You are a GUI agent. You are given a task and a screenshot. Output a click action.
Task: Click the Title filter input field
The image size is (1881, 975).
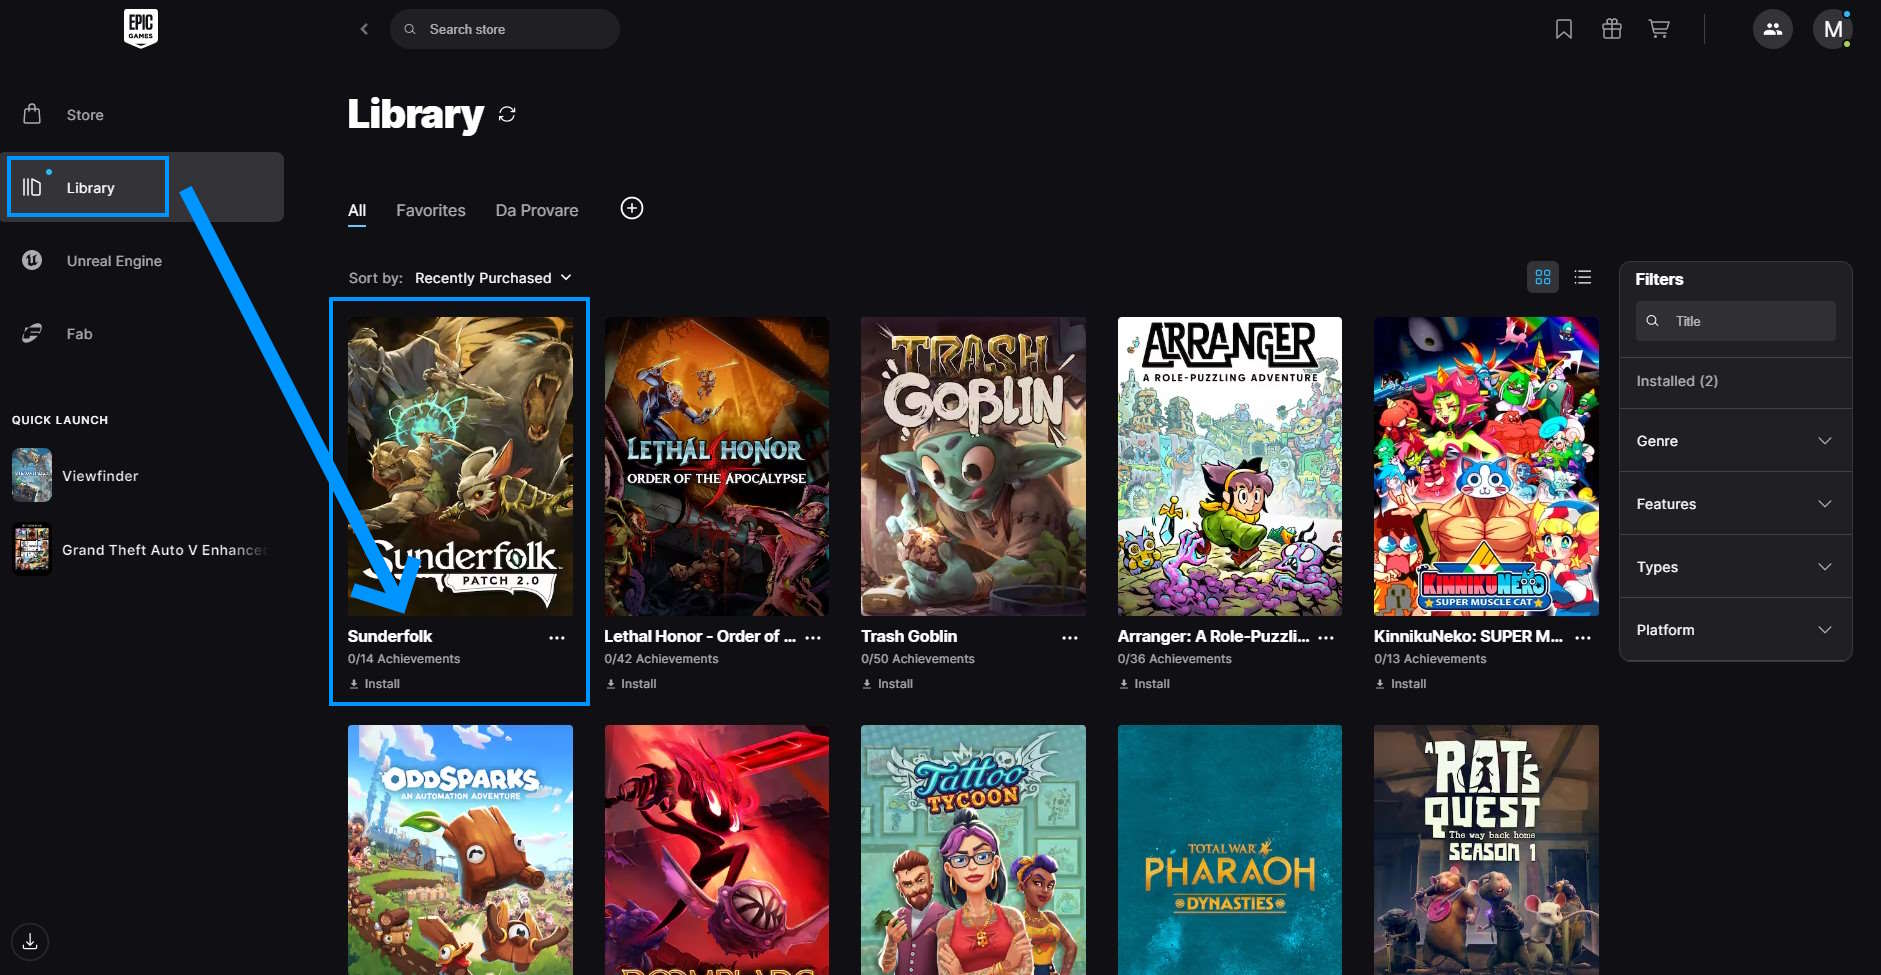click(x=1736, y=321)
